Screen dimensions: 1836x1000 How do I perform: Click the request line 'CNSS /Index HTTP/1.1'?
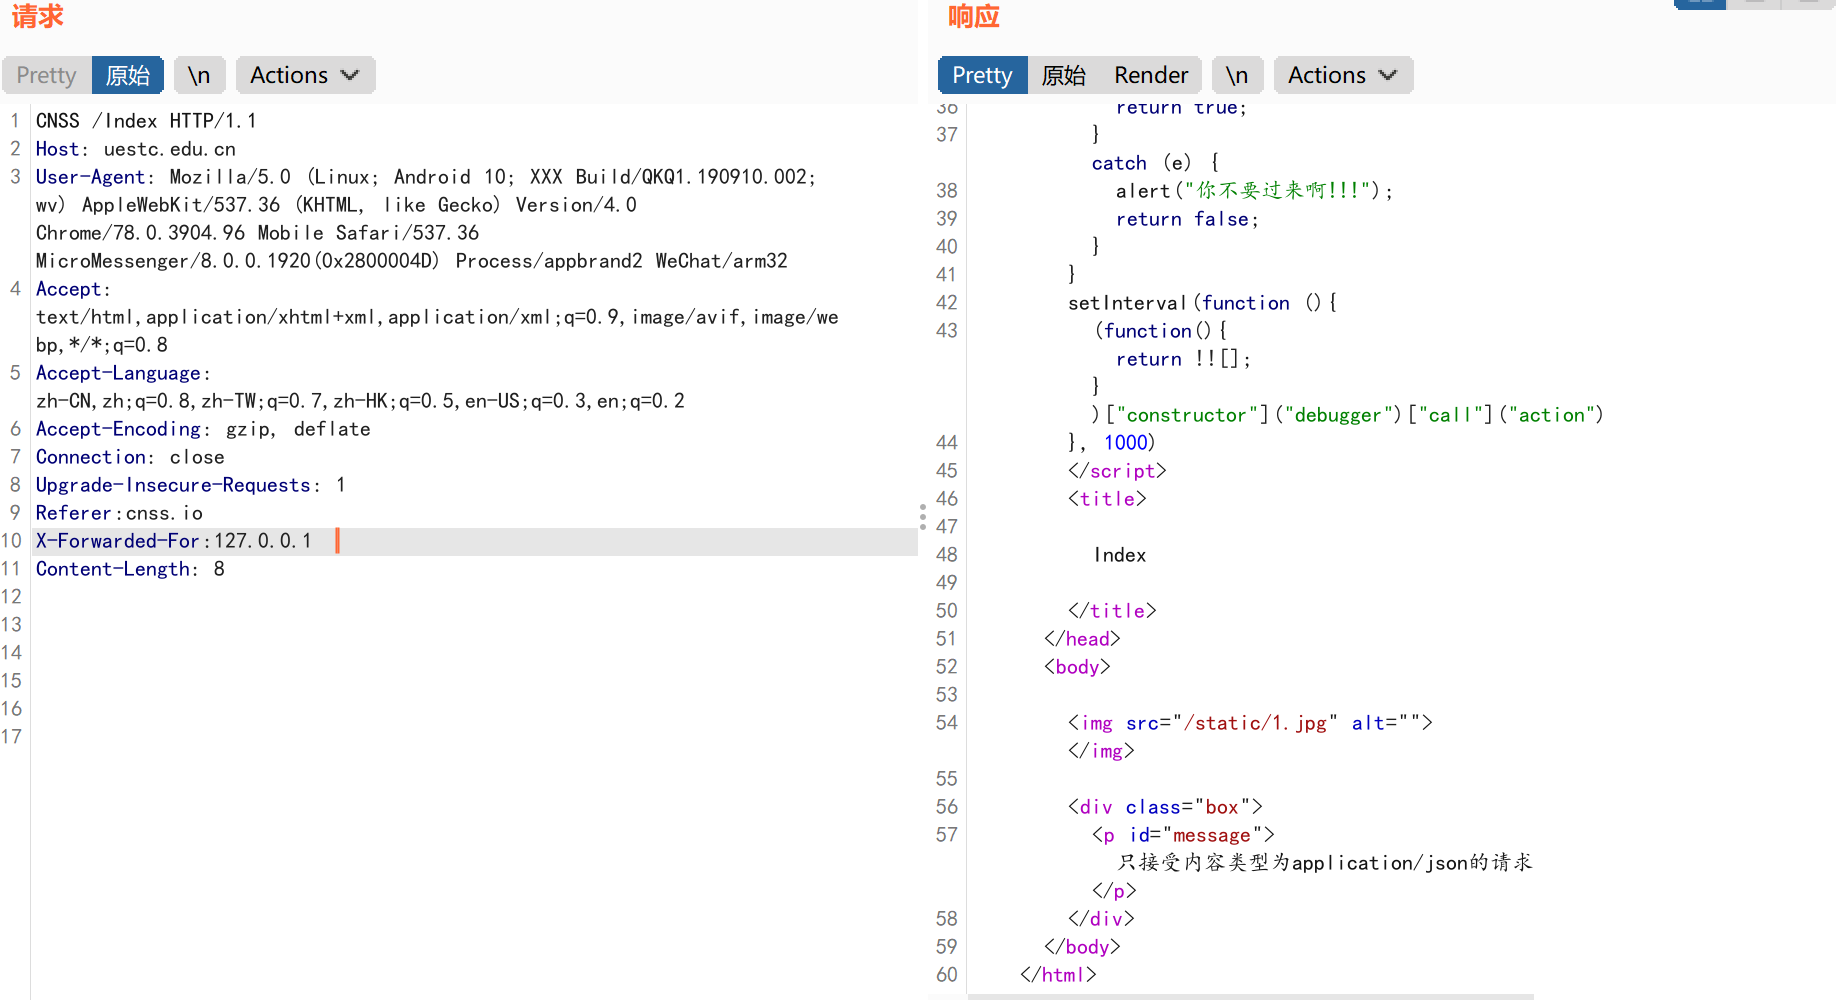pos(146,121)
